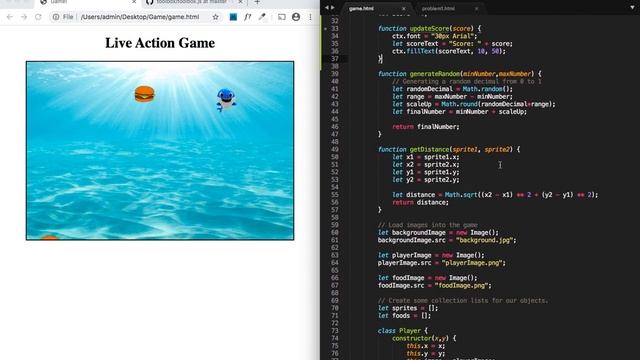The width and height of the screenshot is (640, 360).
Task: Close the game.html editor tab
Action: point(404,8)
